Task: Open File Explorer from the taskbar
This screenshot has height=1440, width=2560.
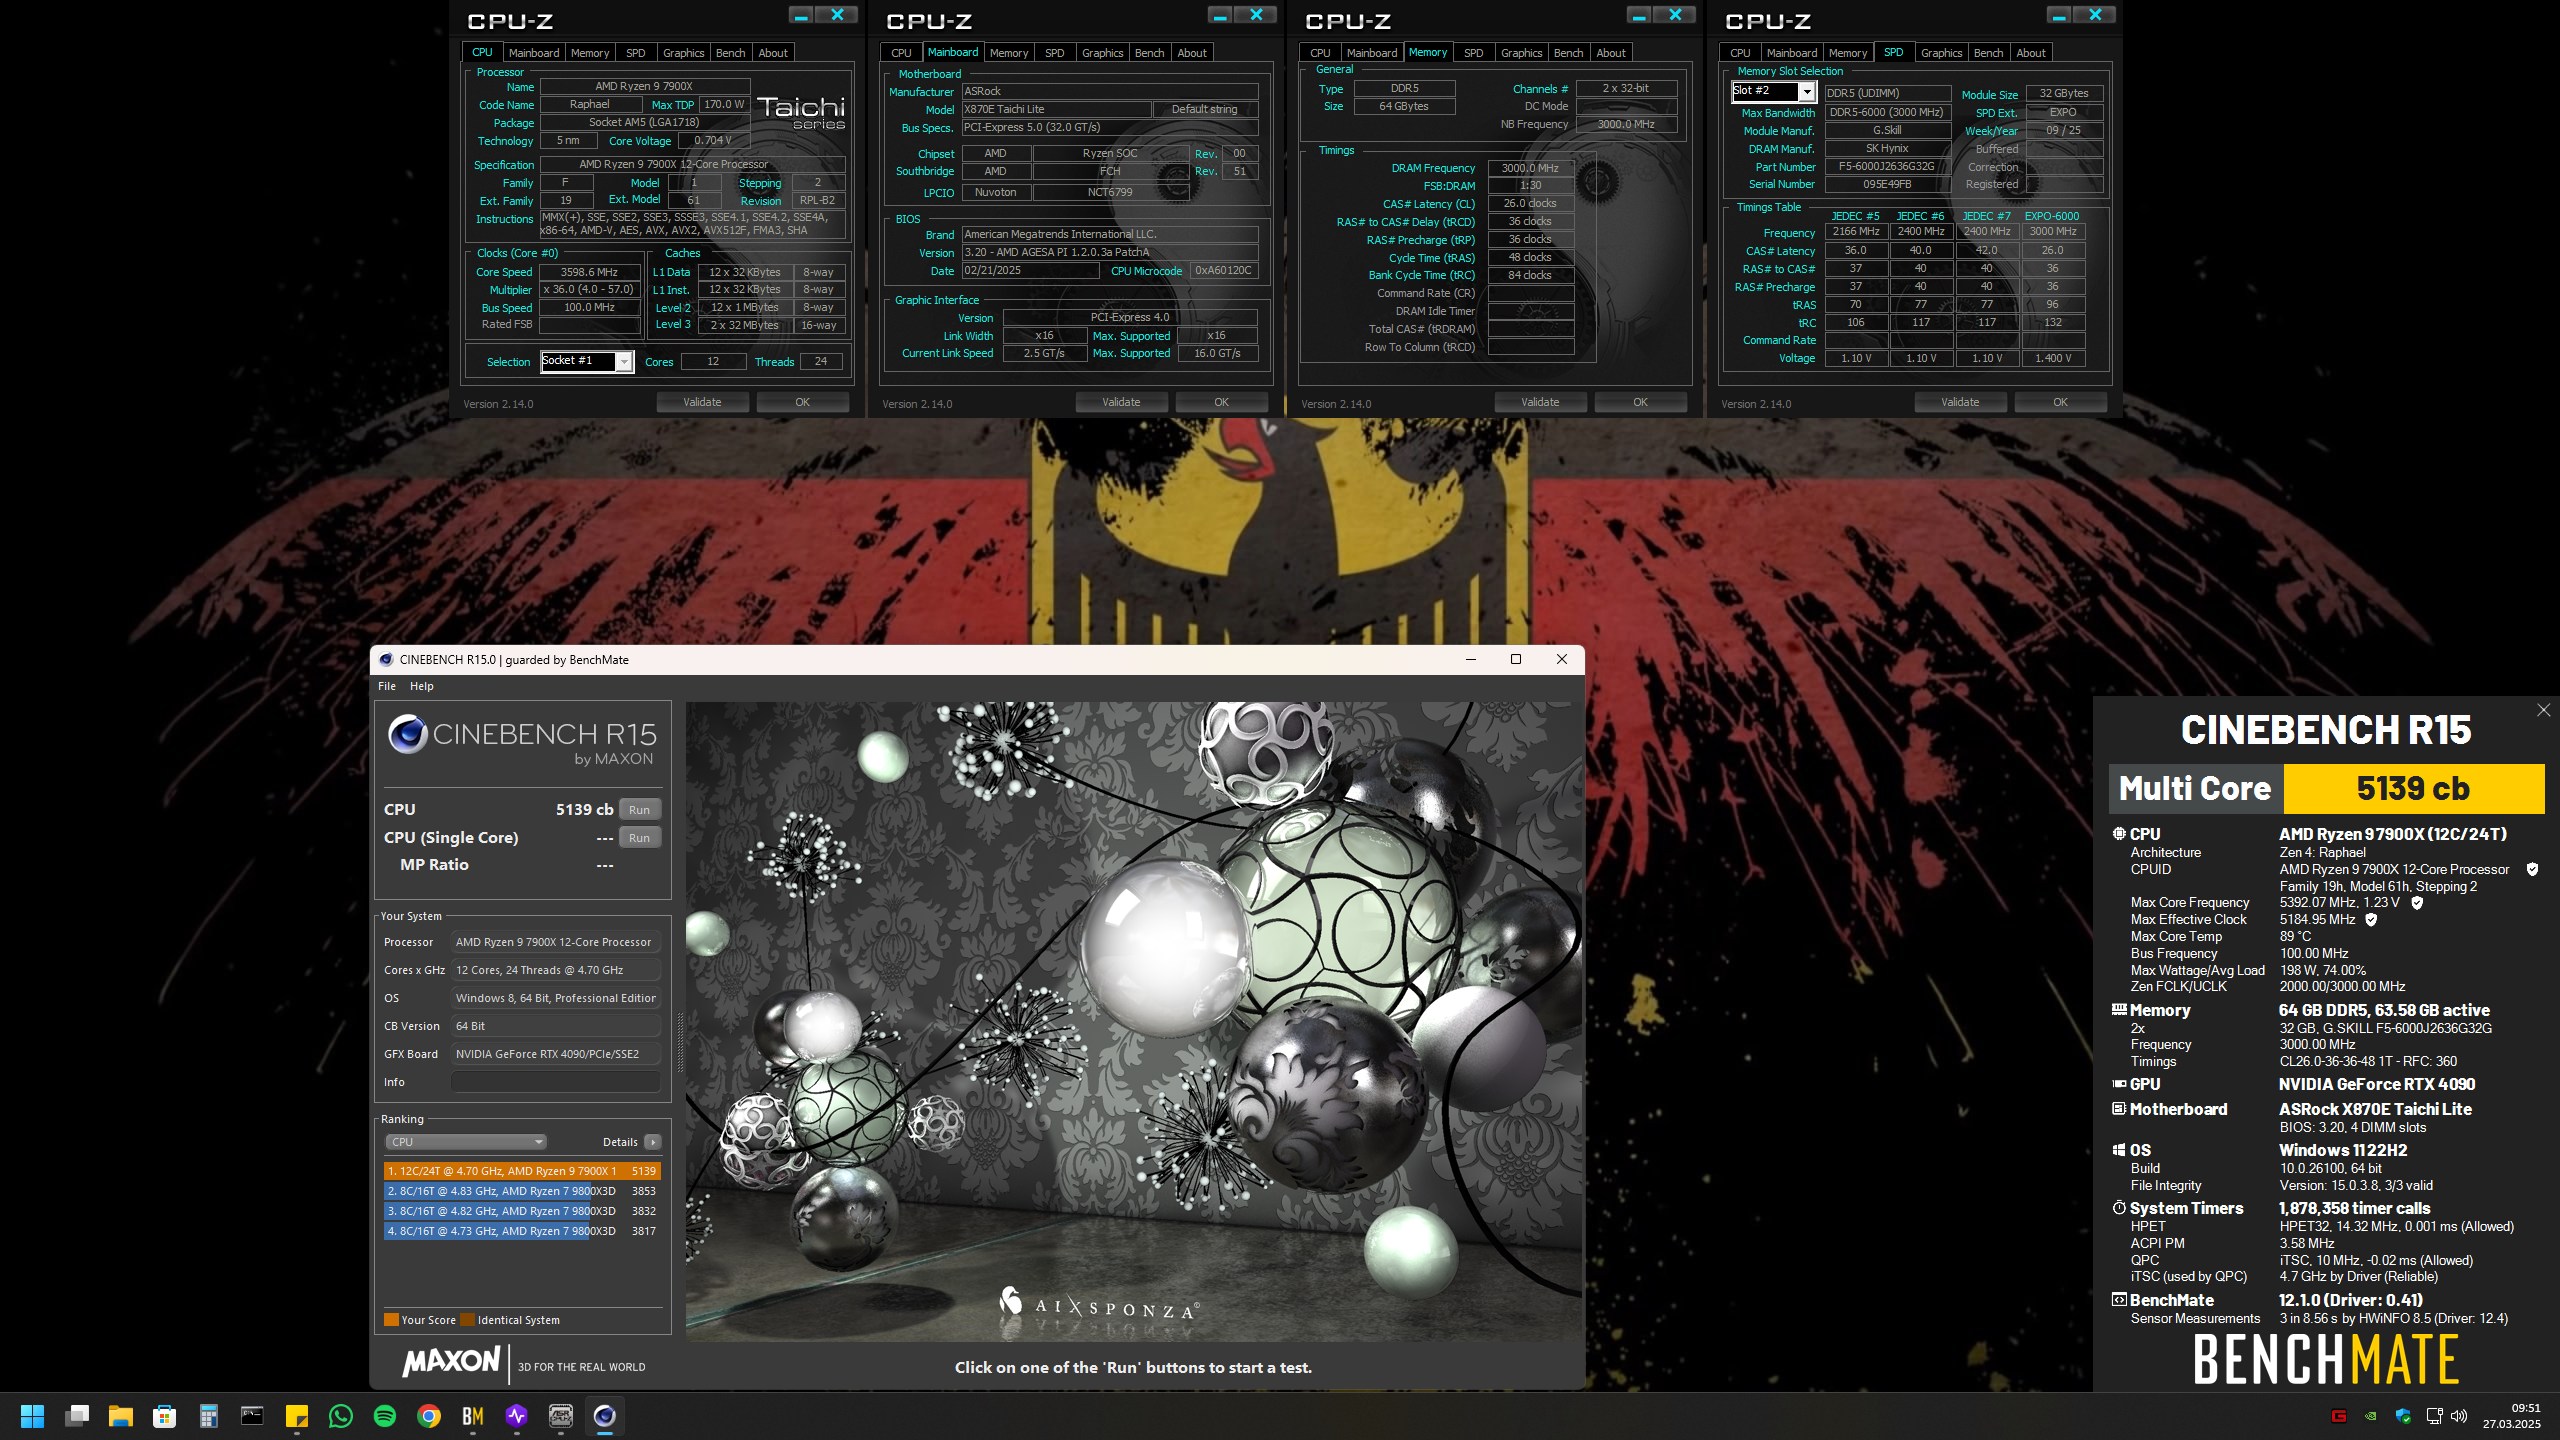Action: (x=121, y=1416)
